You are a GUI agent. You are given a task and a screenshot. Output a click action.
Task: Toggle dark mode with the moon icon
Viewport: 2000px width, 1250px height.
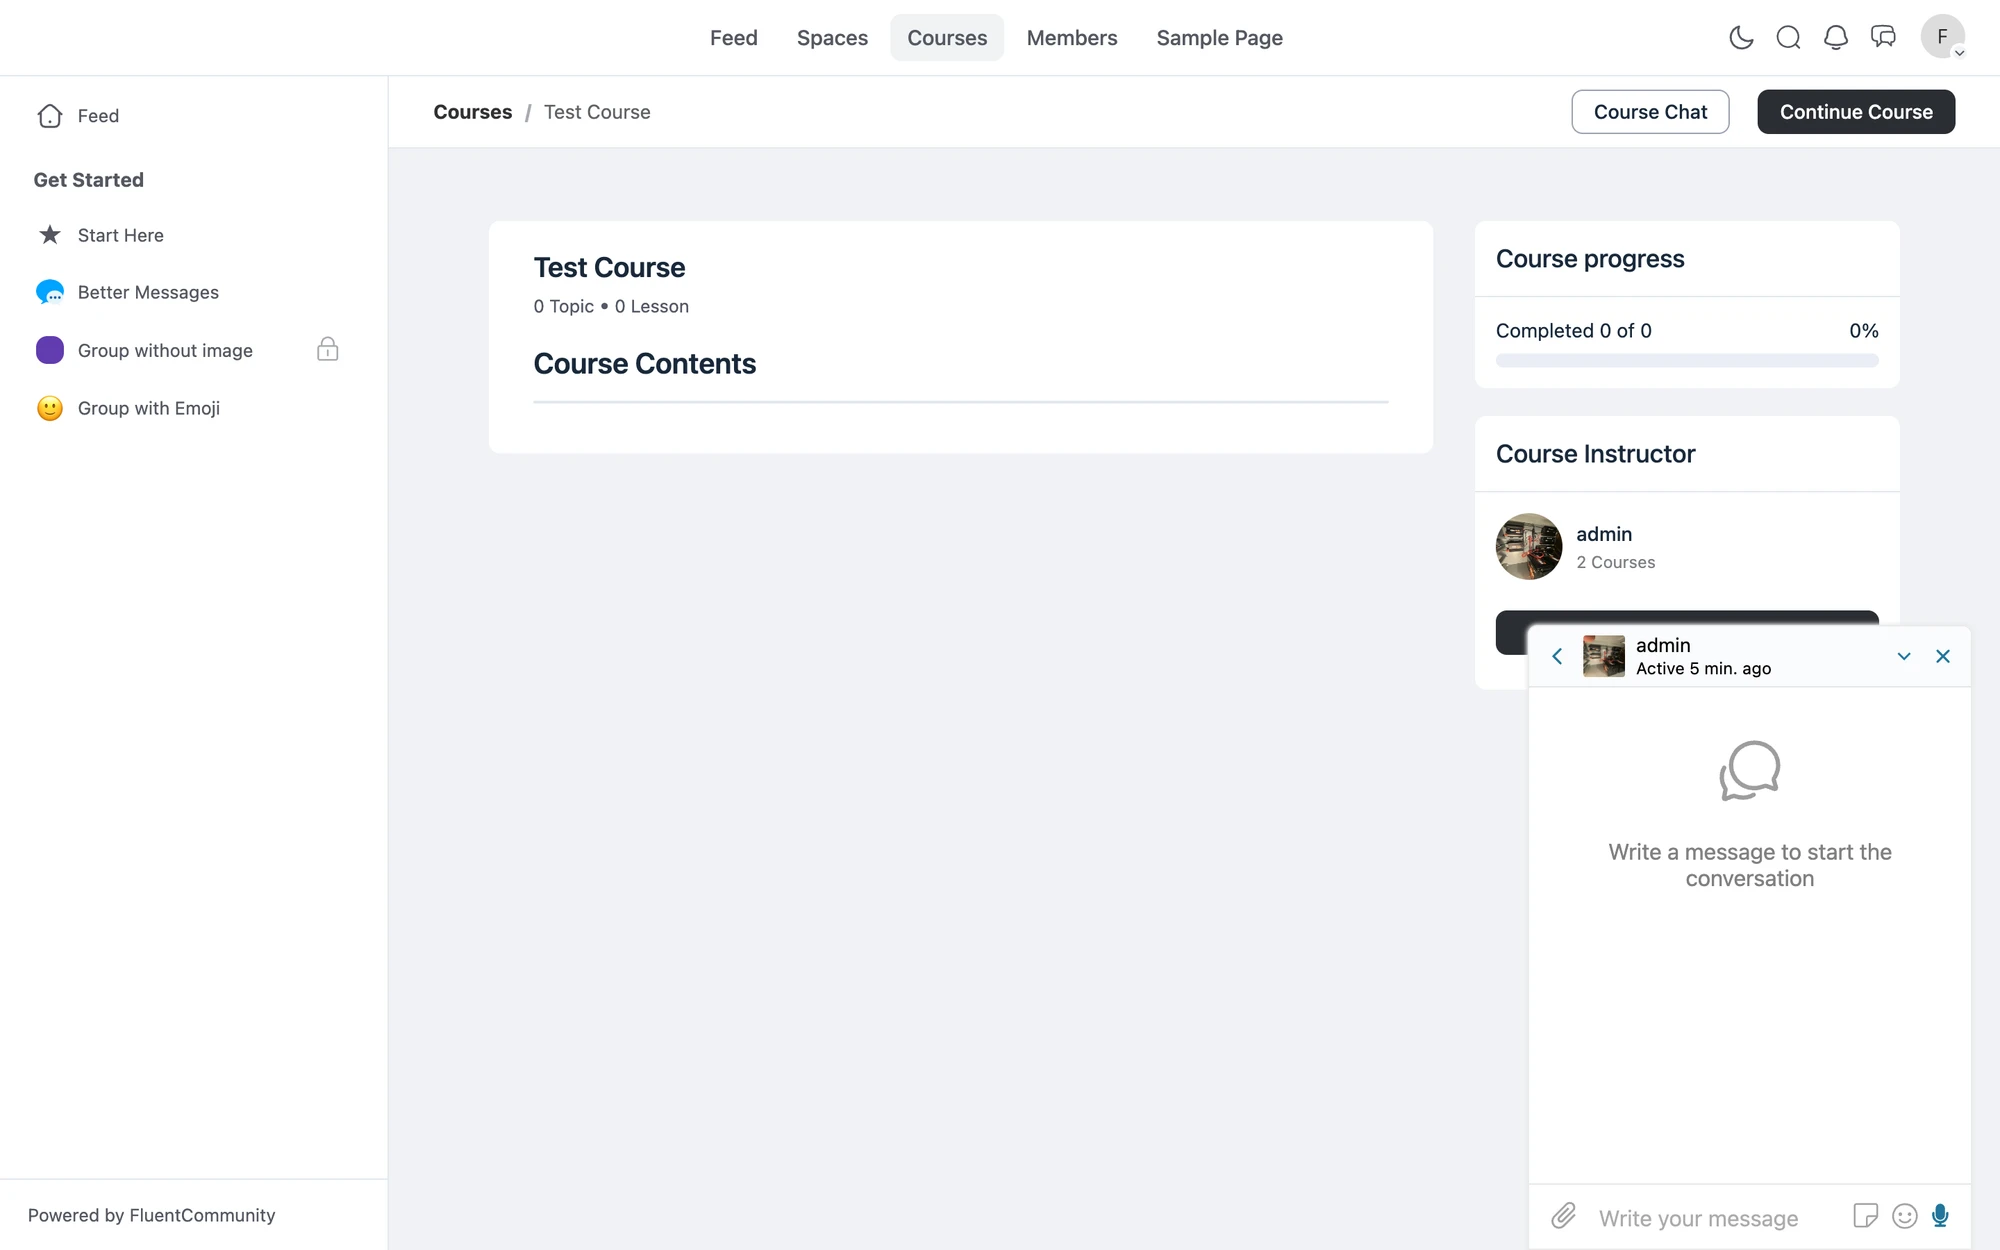1741,38
